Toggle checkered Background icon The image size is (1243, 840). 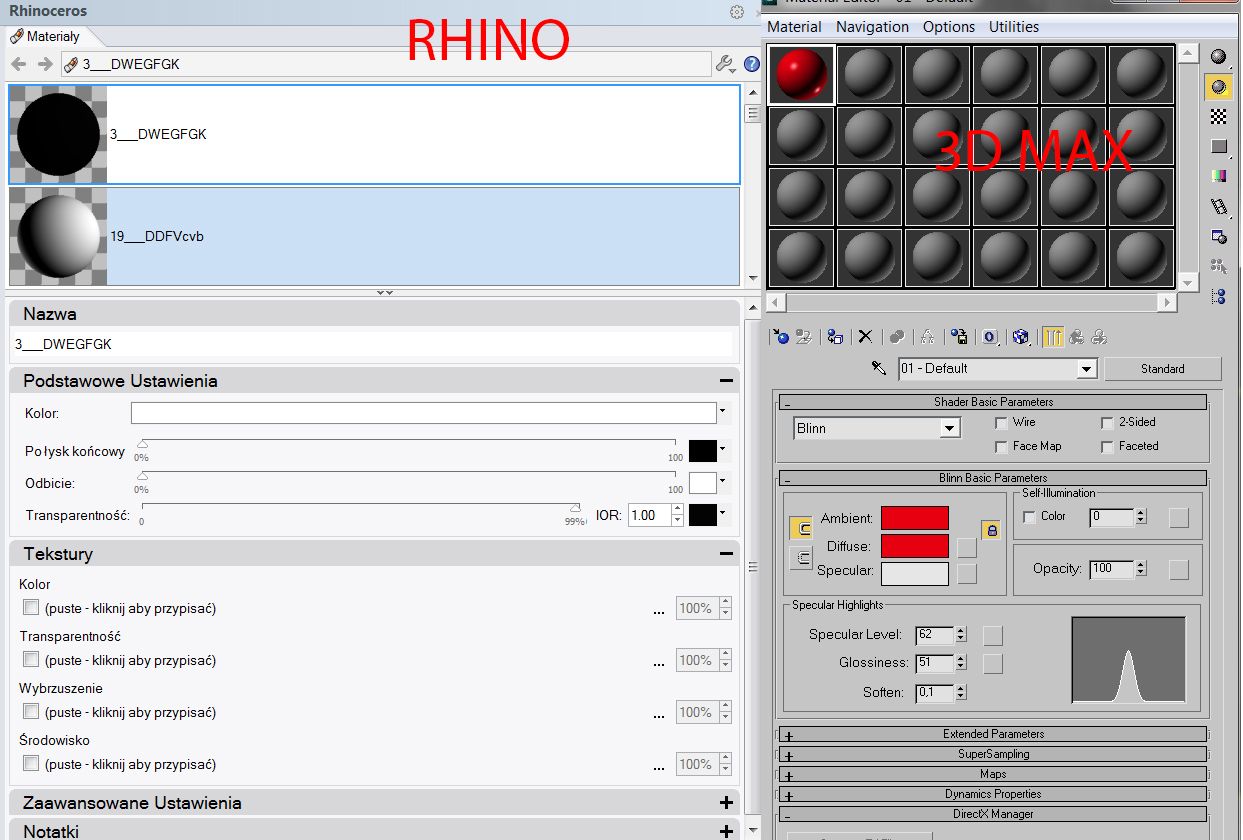(1218, 117)
